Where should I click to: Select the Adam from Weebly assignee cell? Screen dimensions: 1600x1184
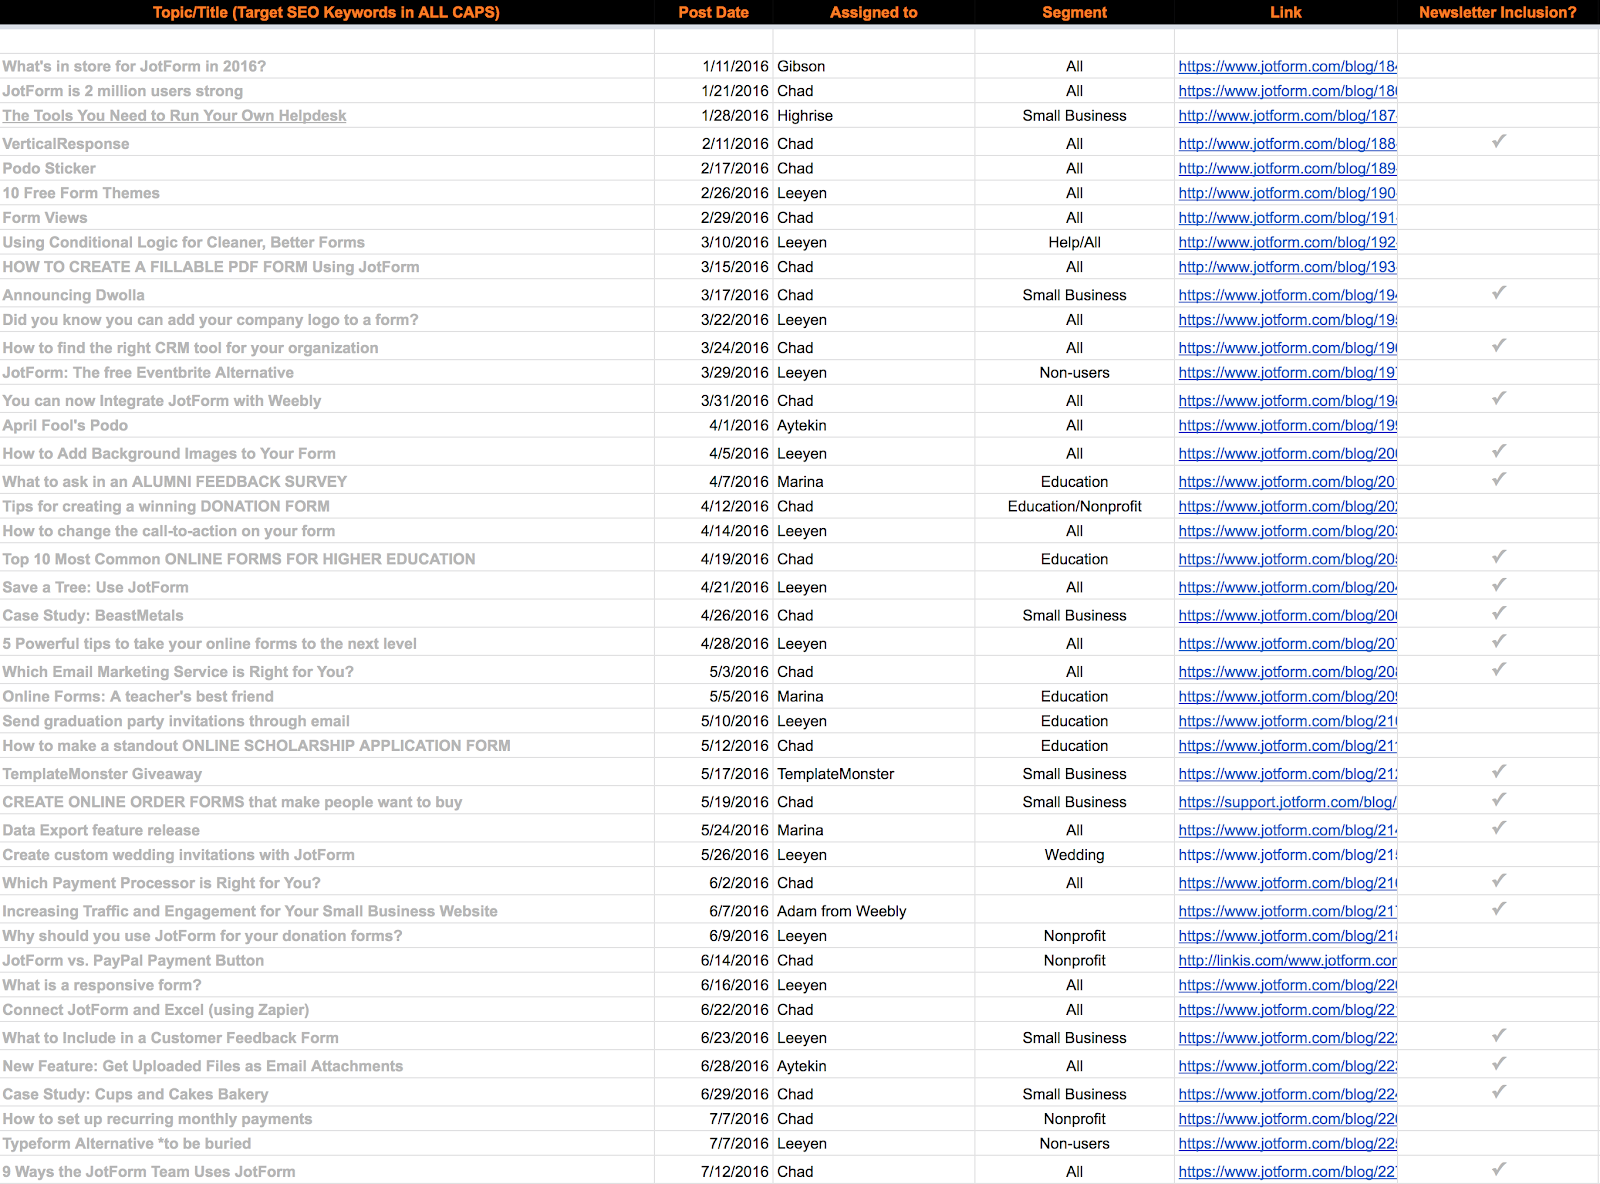pos(841,911)
